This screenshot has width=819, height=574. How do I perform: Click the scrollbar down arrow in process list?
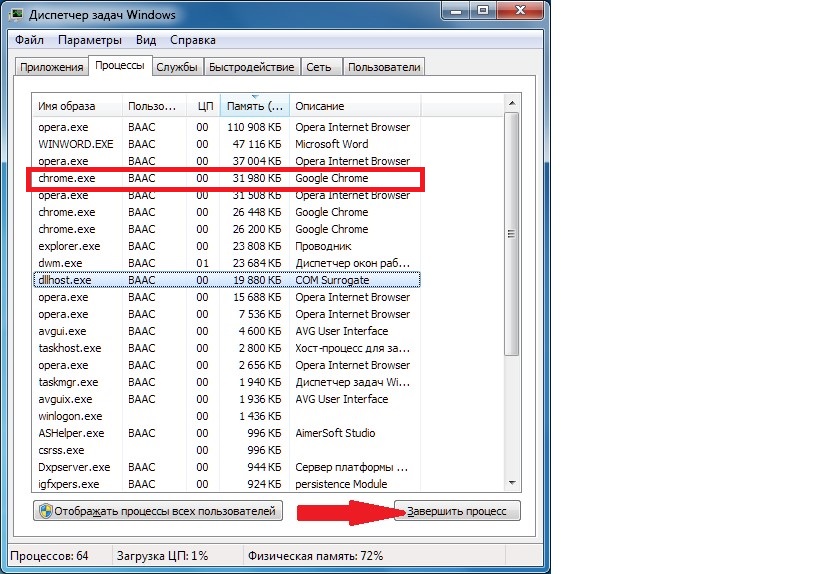click(x=512, y=483)
